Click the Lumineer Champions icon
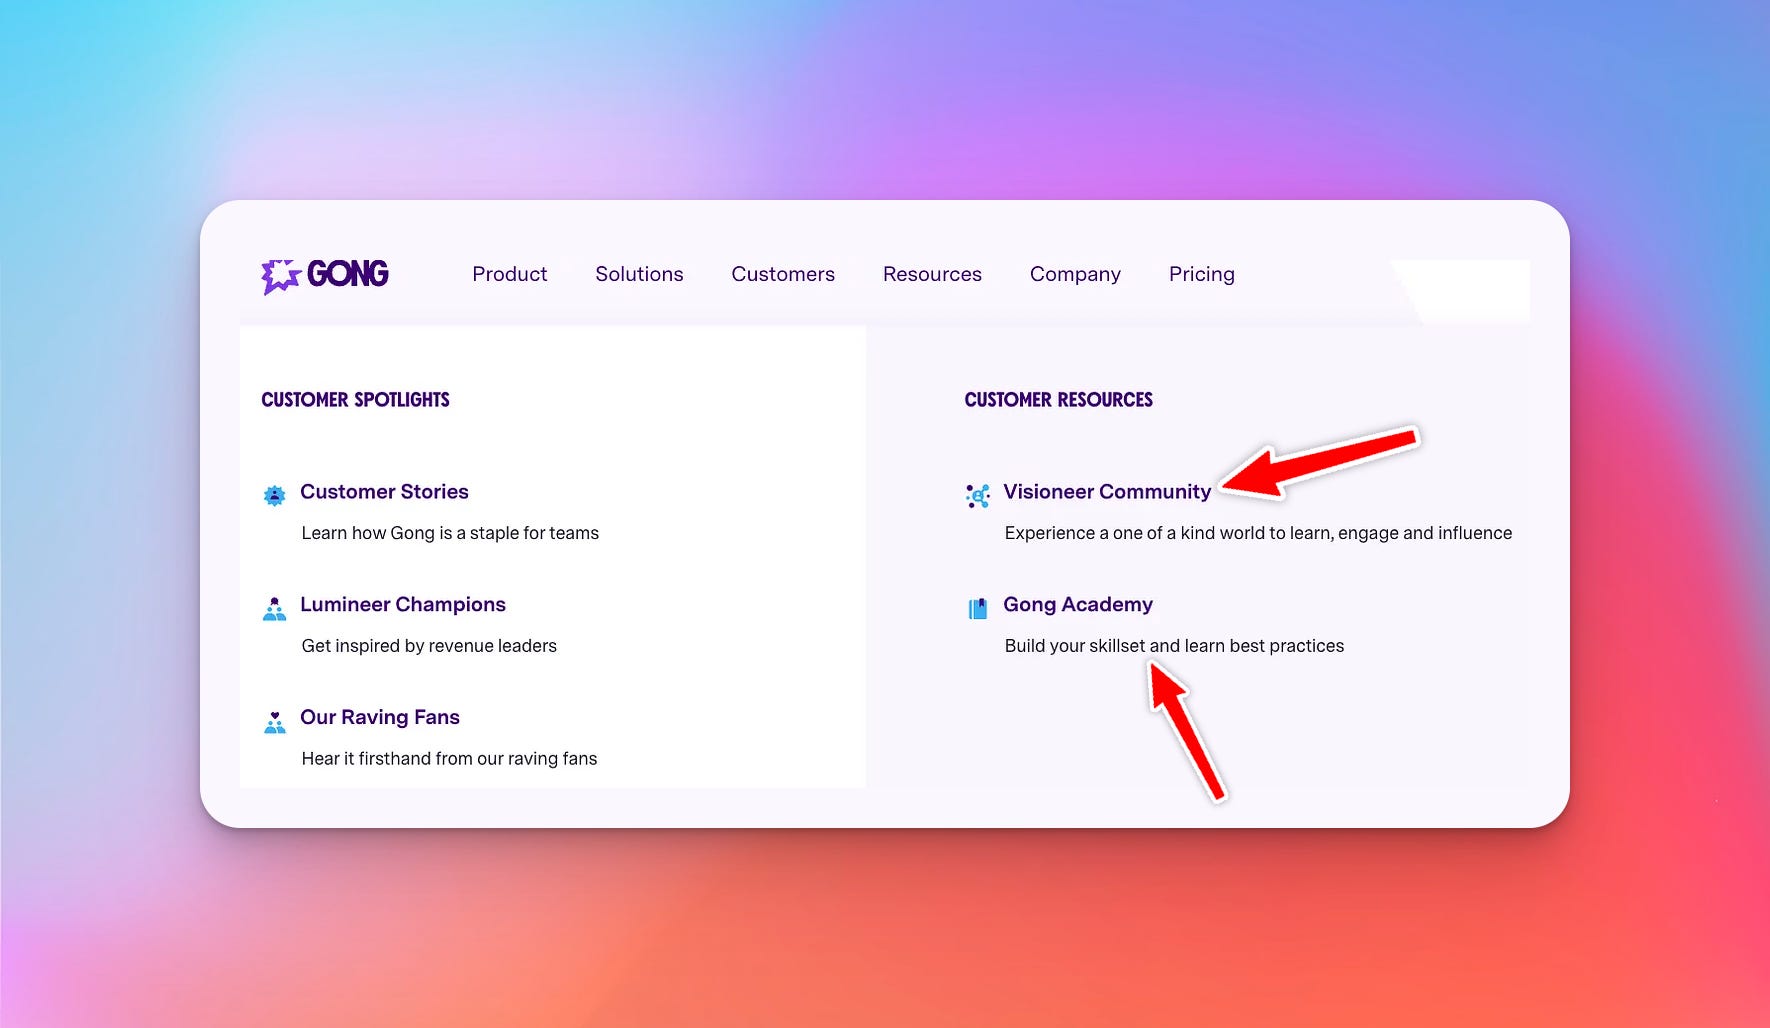1770x1028 pixels. pos(274,609)
